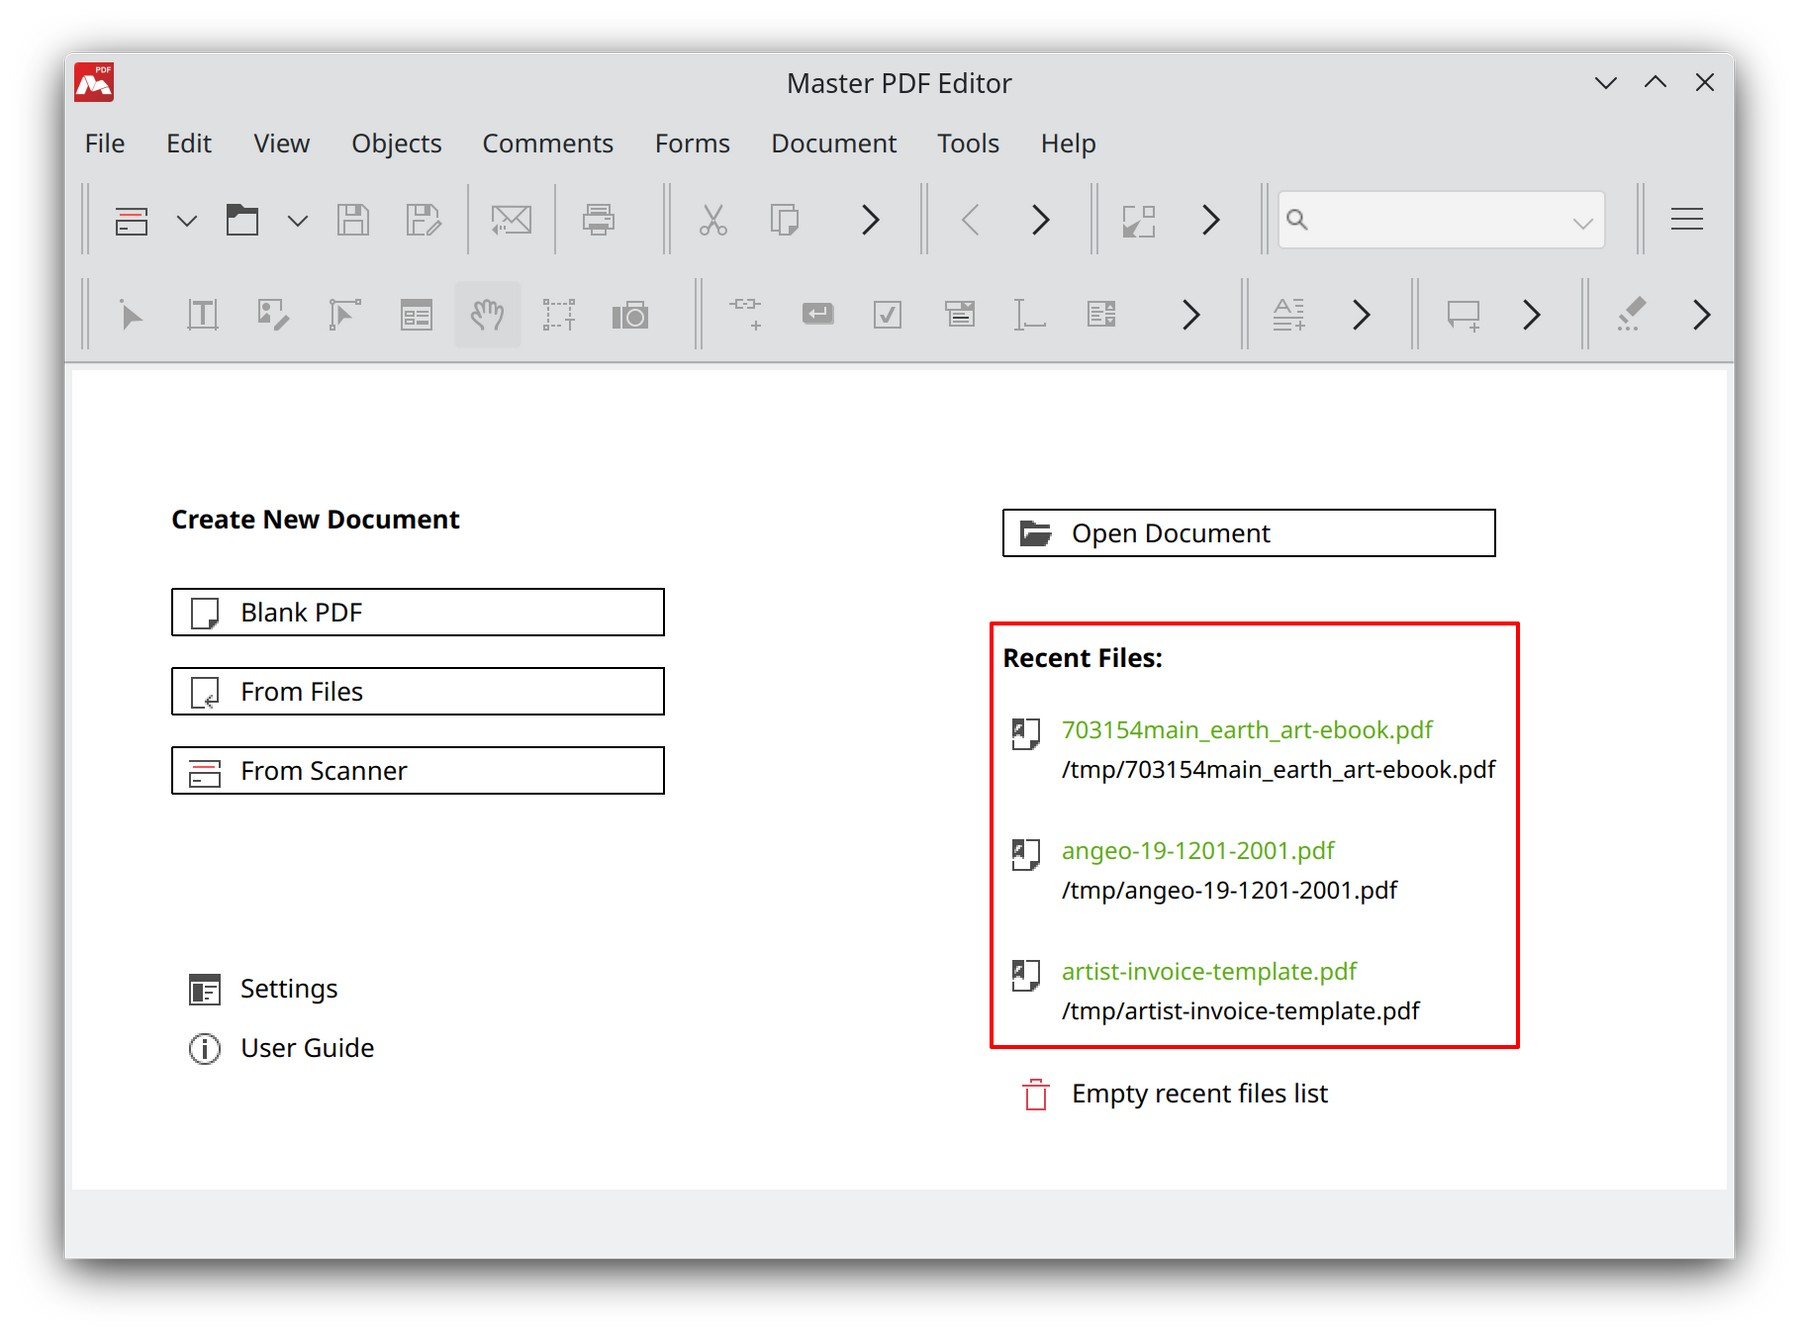Viewport: 1799px width, 1336px height.
Task: Open the File menu
Action: (x=105, y=144)
